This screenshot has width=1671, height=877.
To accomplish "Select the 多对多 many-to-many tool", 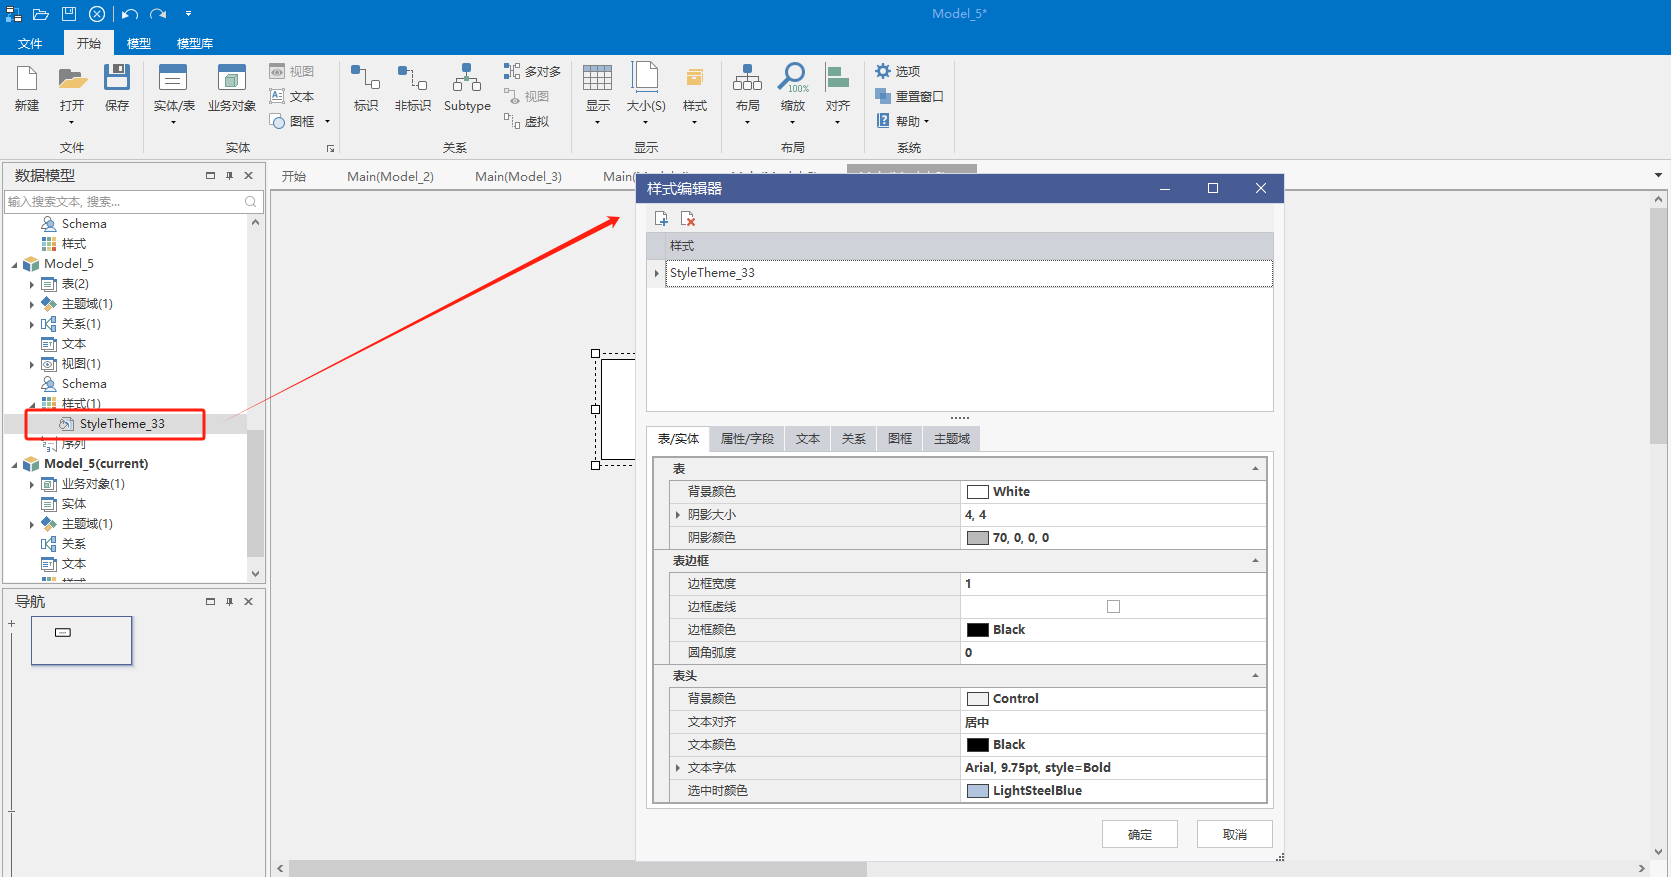I will coord(532,72).
